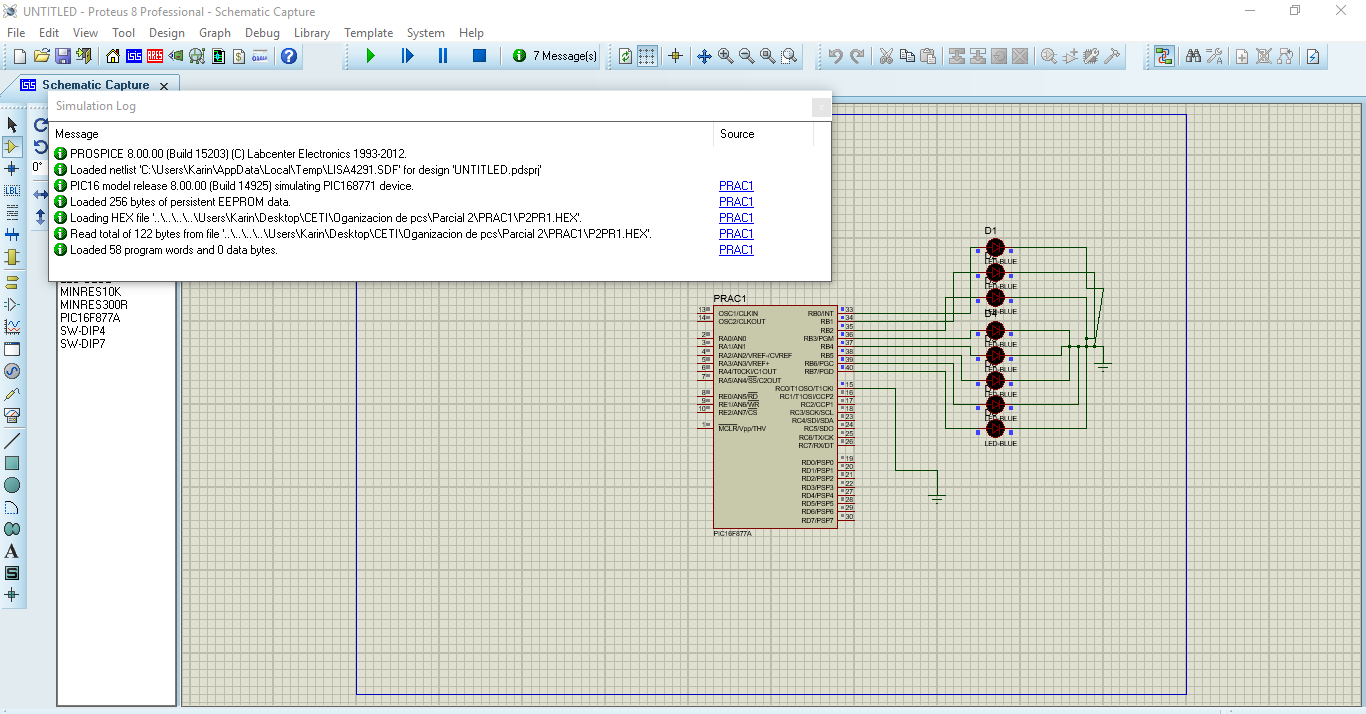The image size is (1366, 714).
Task: Open PRAC1 link on the PIC16 model row
Action: pos(736,186)
